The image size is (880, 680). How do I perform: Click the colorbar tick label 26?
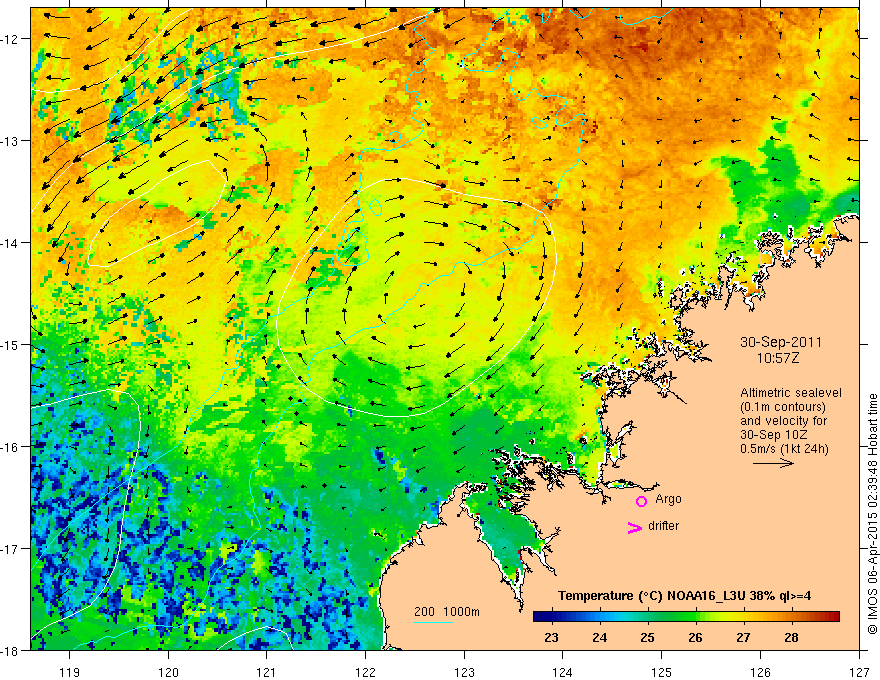click(695, 638)
